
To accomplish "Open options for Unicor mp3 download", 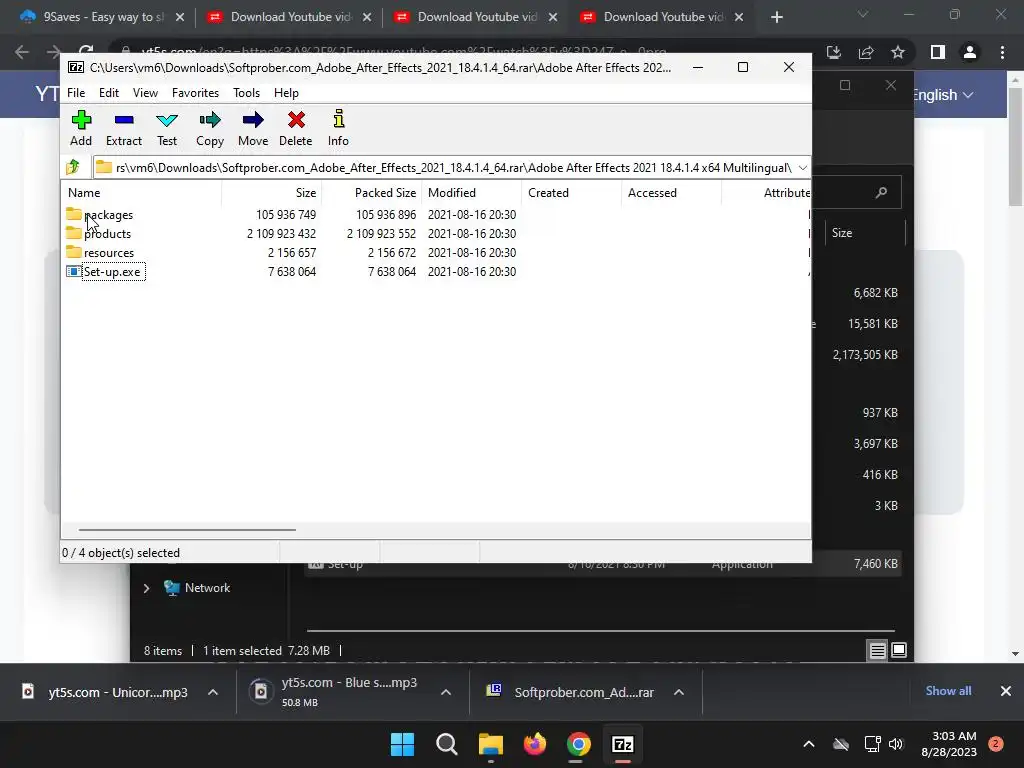I will pos(213,692).
